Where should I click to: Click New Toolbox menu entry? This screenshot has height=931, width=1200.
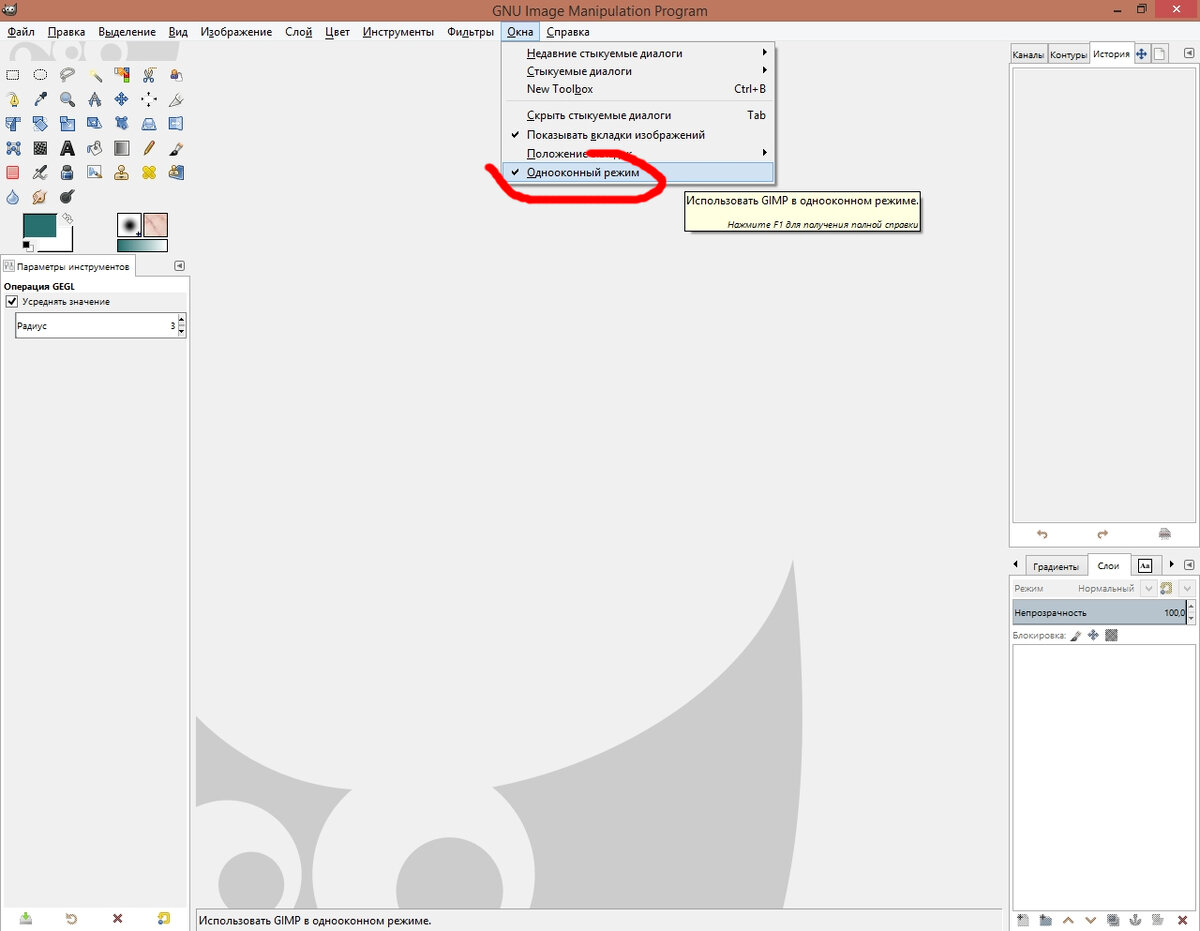[x=637, y=89]
